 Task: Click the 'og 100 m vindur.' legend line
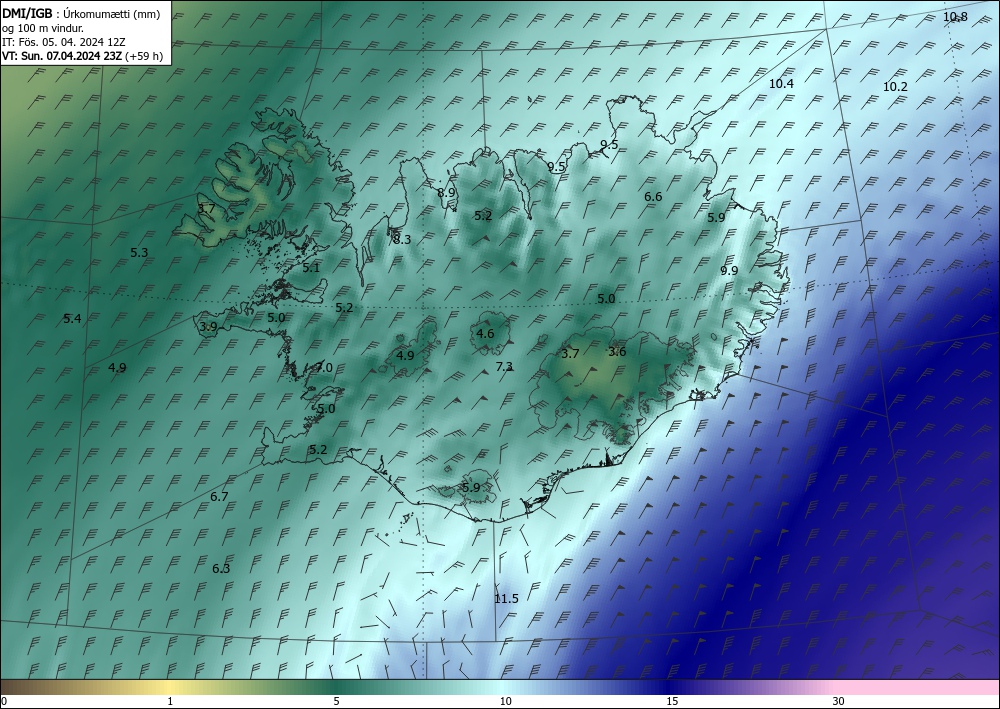tap(43, 28)
